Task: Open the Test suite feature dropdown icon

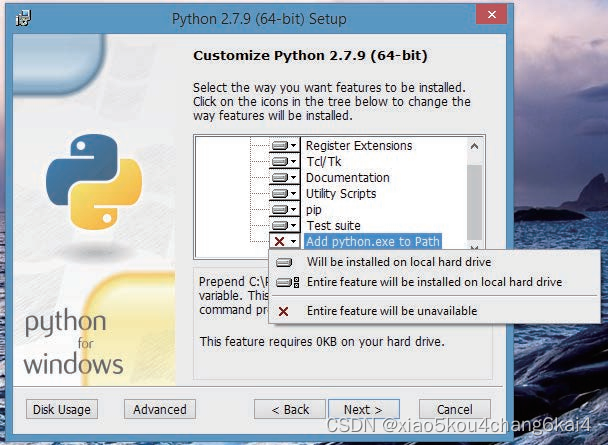Action: pyautogui.click(x=284, y=225)
